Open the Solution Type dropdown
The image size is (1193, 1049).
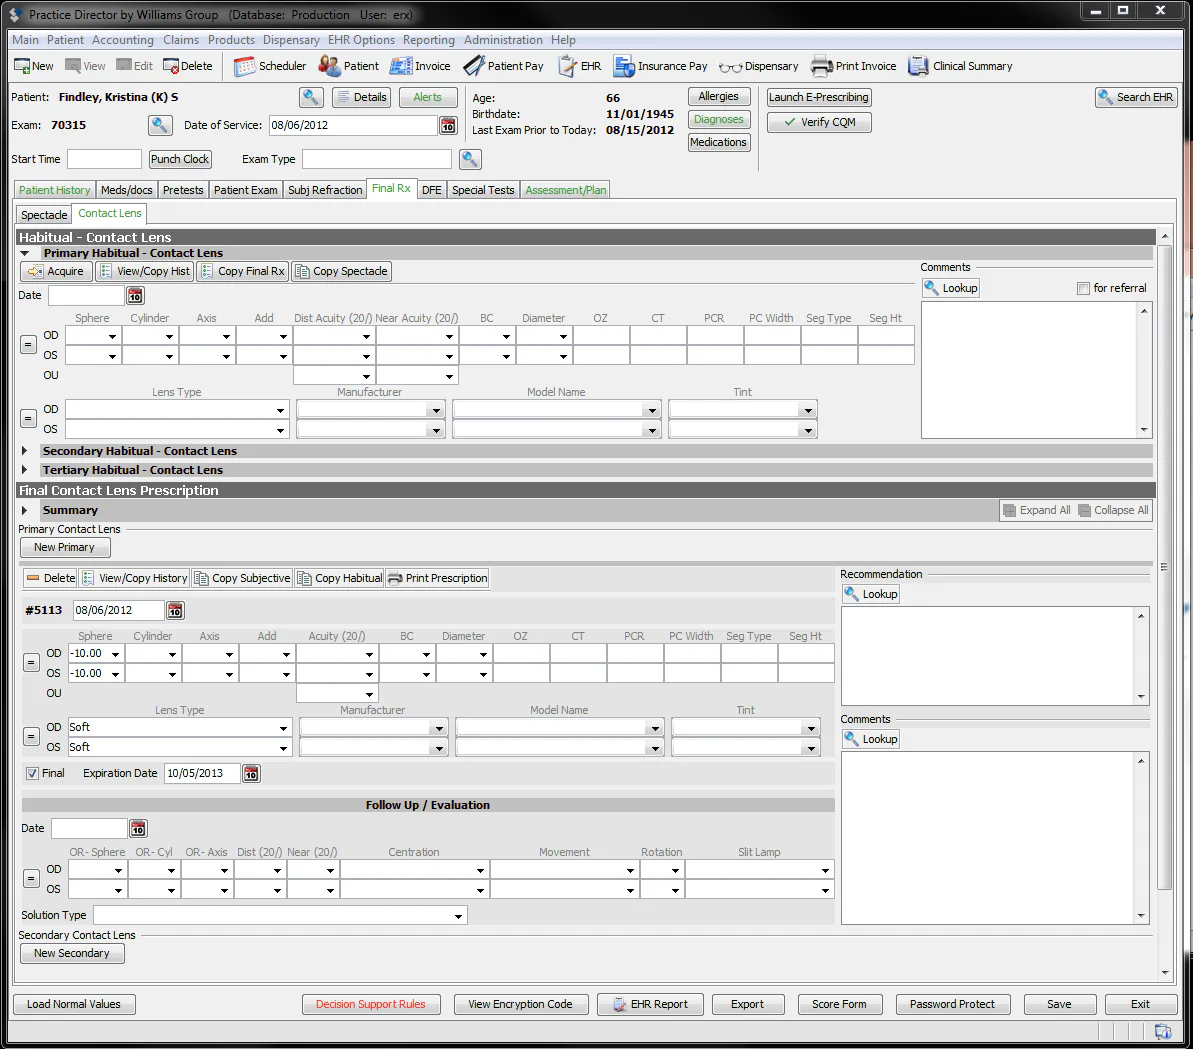(458, 916)
